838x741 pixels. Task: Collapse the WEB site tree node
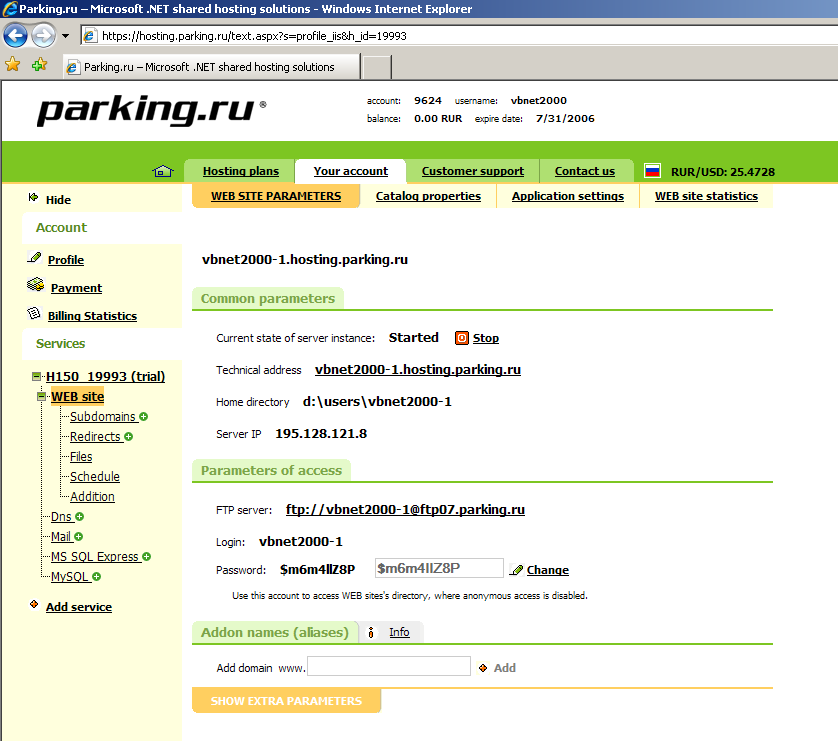pos(41,396)
